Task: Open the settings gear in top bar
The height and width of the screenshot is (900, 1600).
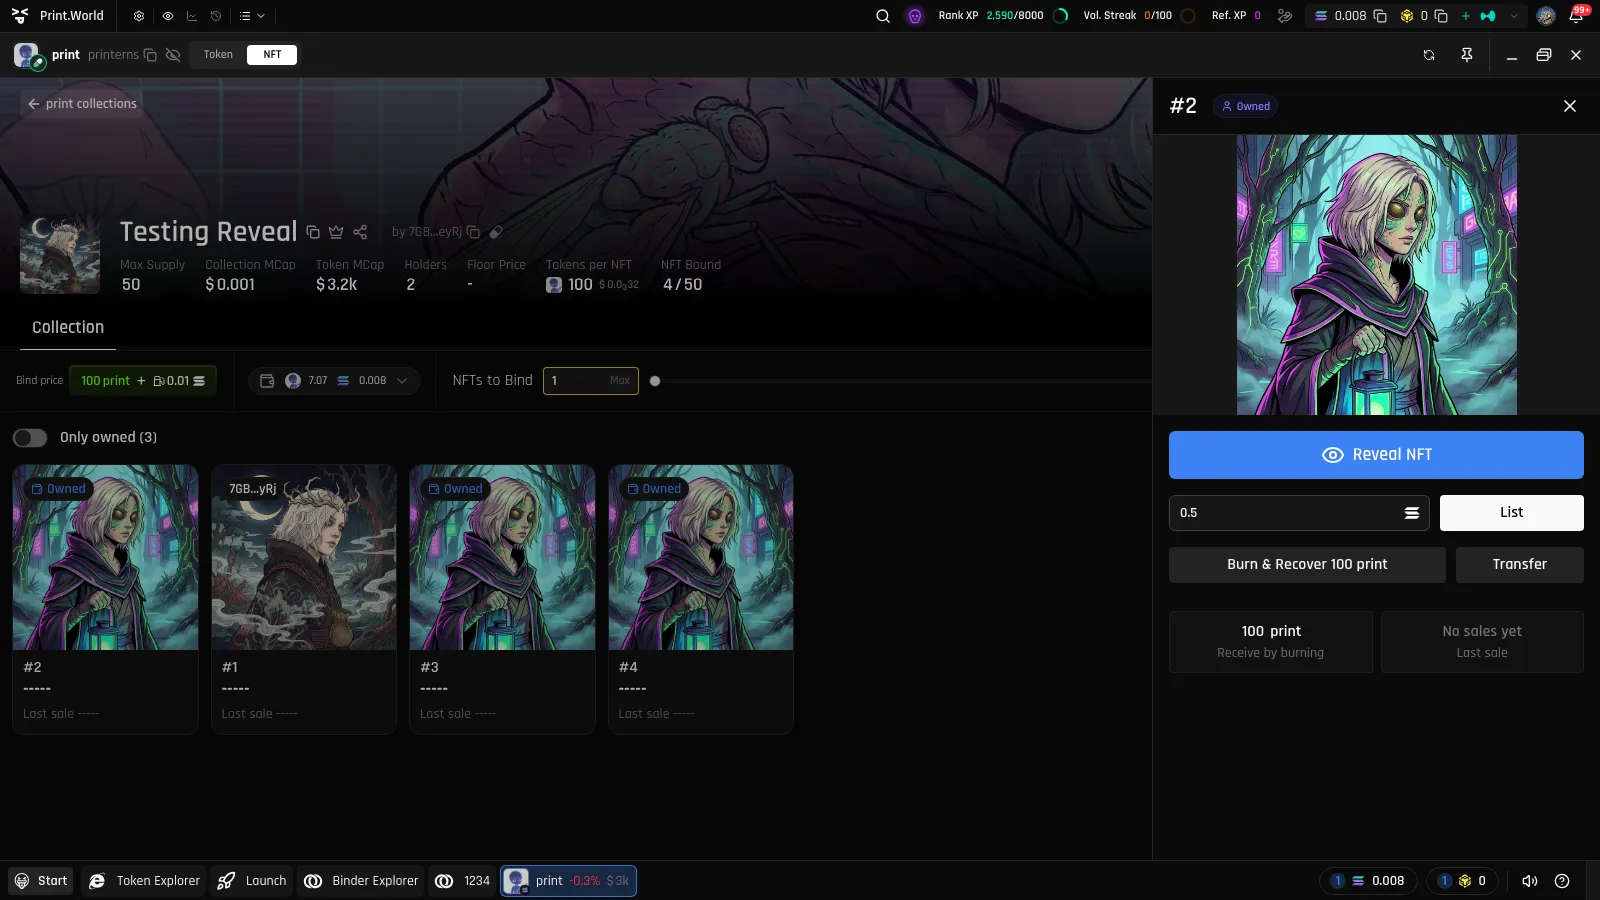Action: point(139,16)
